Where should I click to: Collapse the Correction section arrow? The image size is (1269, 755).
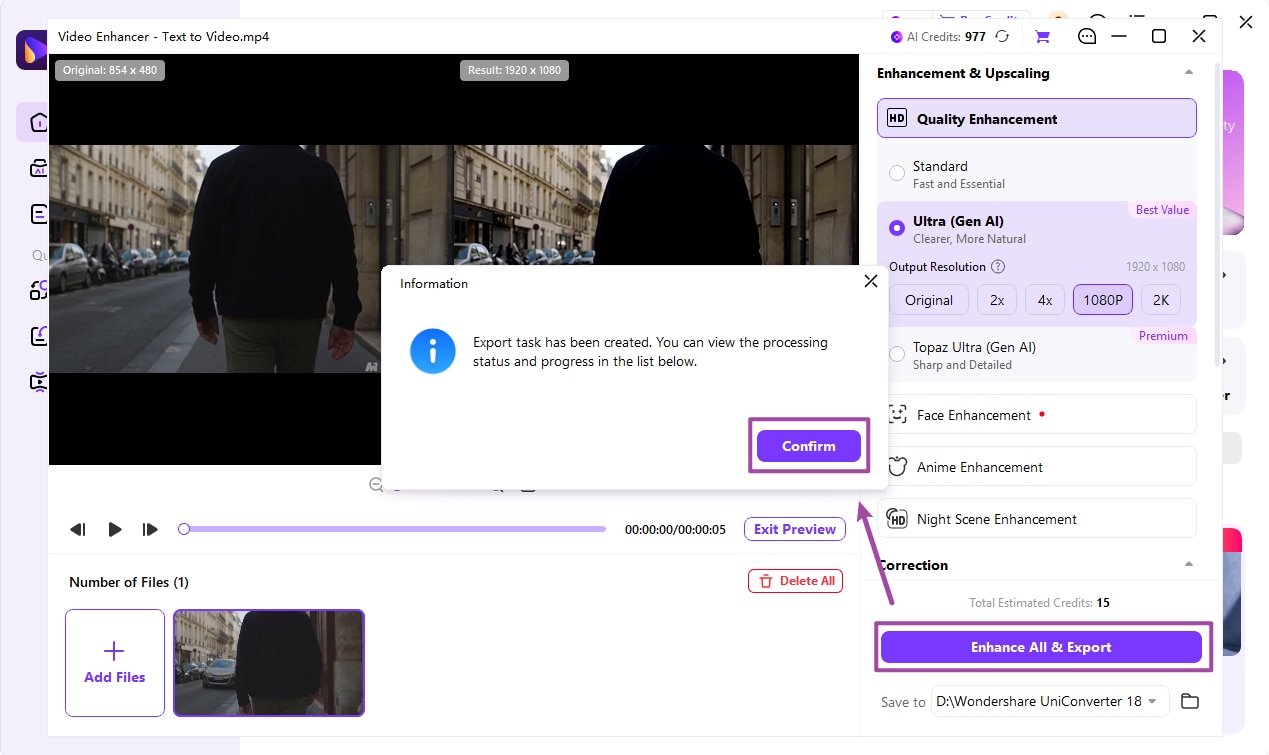(x=1188, y=564)
